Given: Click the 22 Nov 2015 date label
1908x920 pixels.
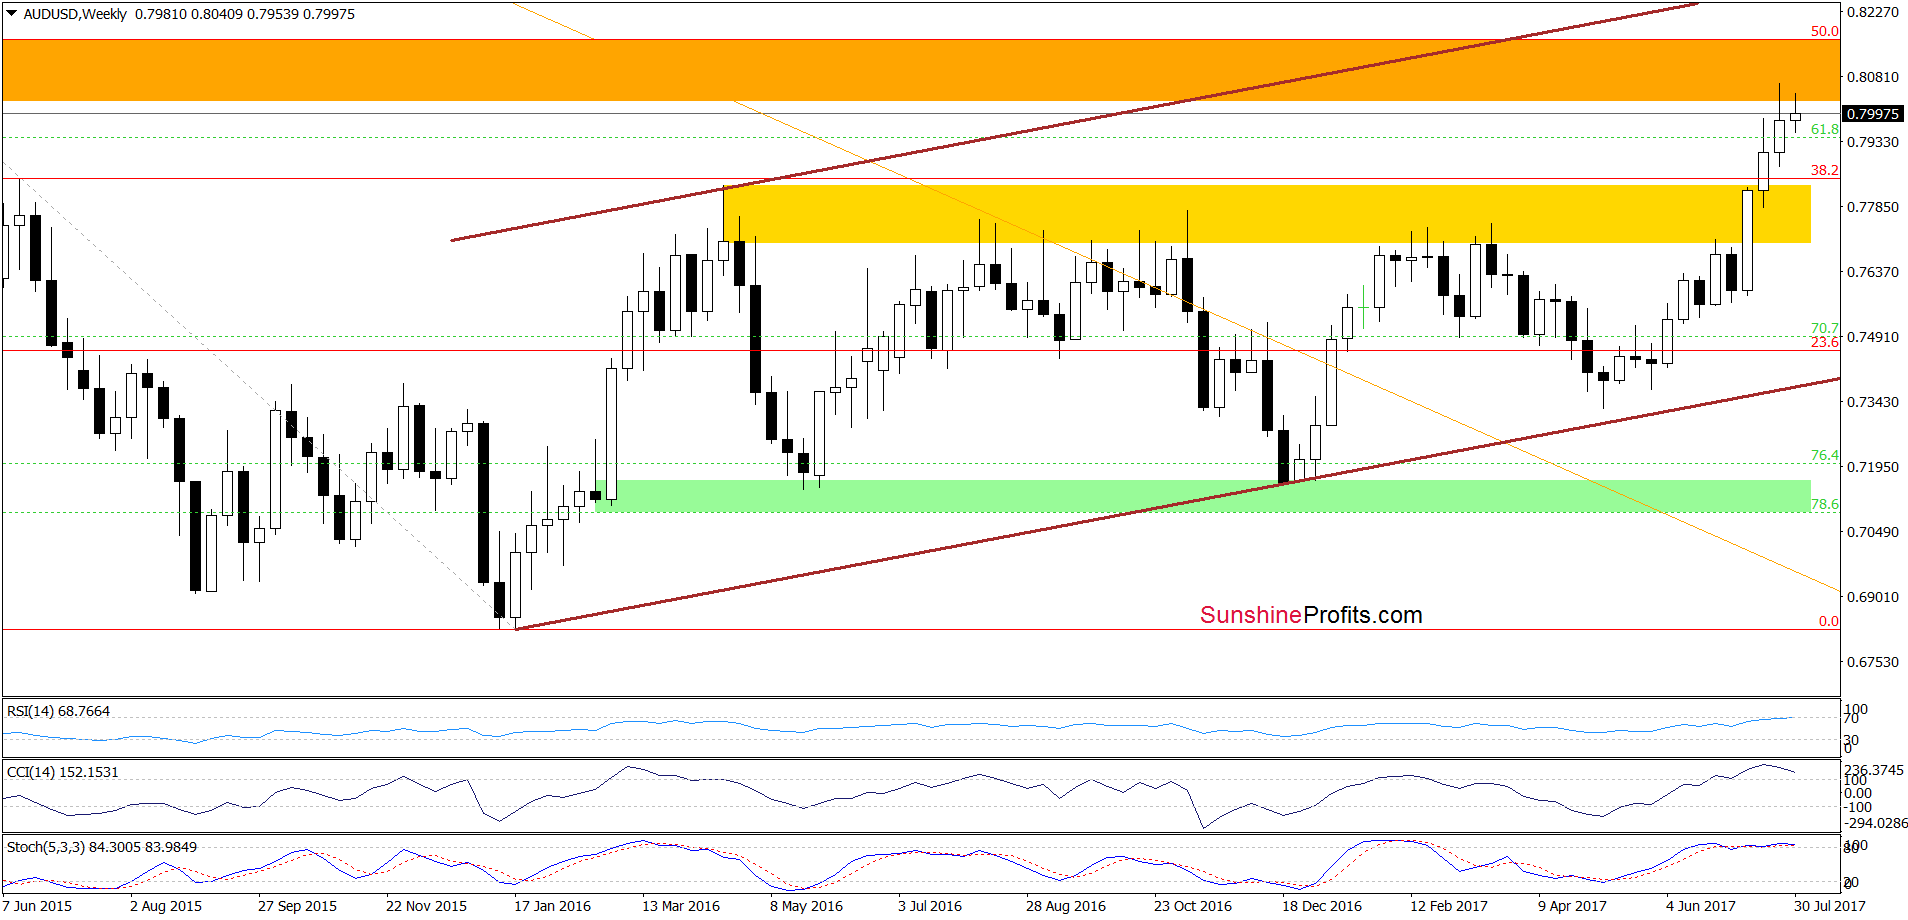Looking at the screenshot, I should click(x=426, y=906).
